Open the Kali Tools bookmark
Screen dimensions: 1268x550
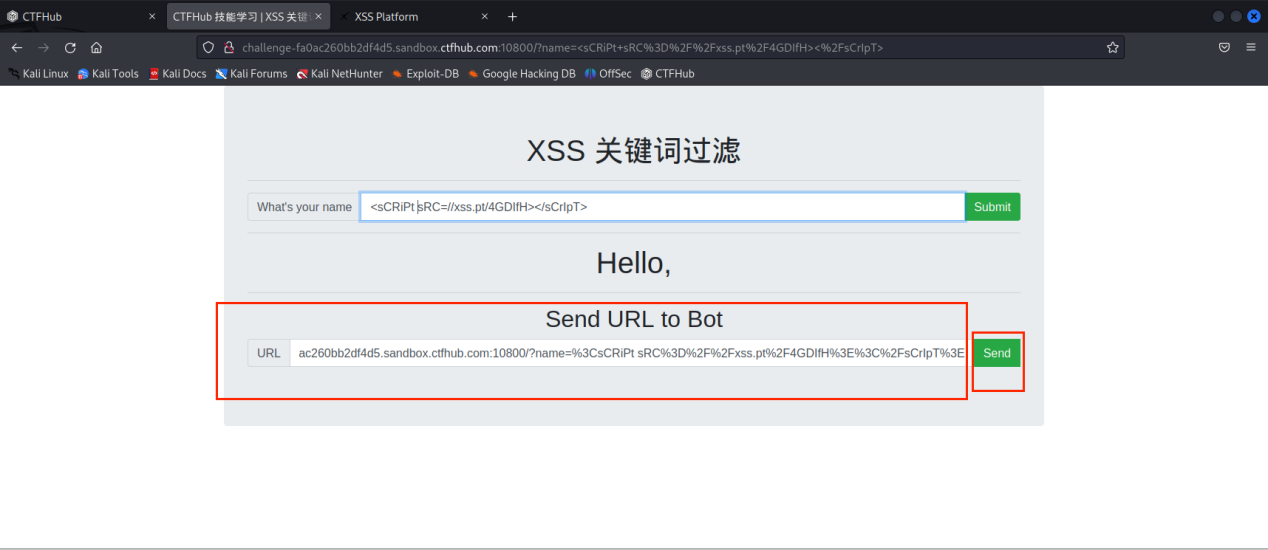(x=108, y=73)
